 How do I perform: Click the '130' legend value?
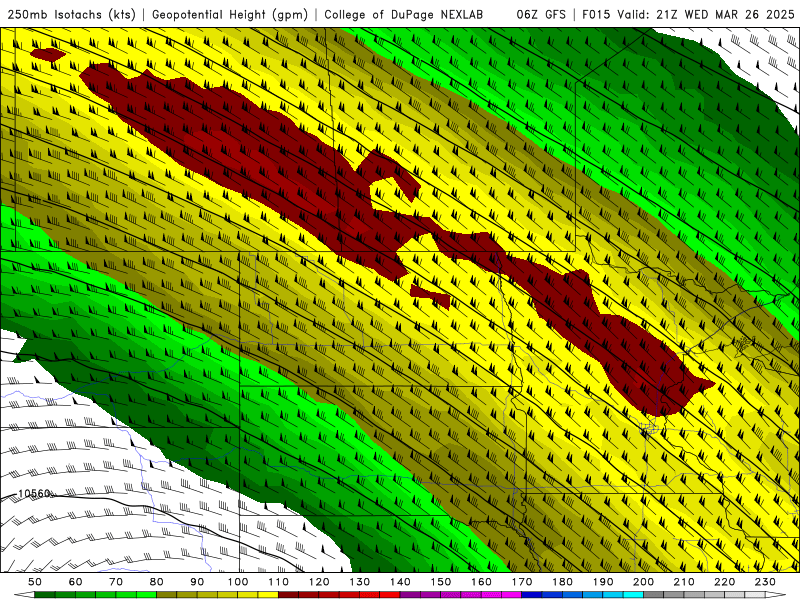(360, 582)
